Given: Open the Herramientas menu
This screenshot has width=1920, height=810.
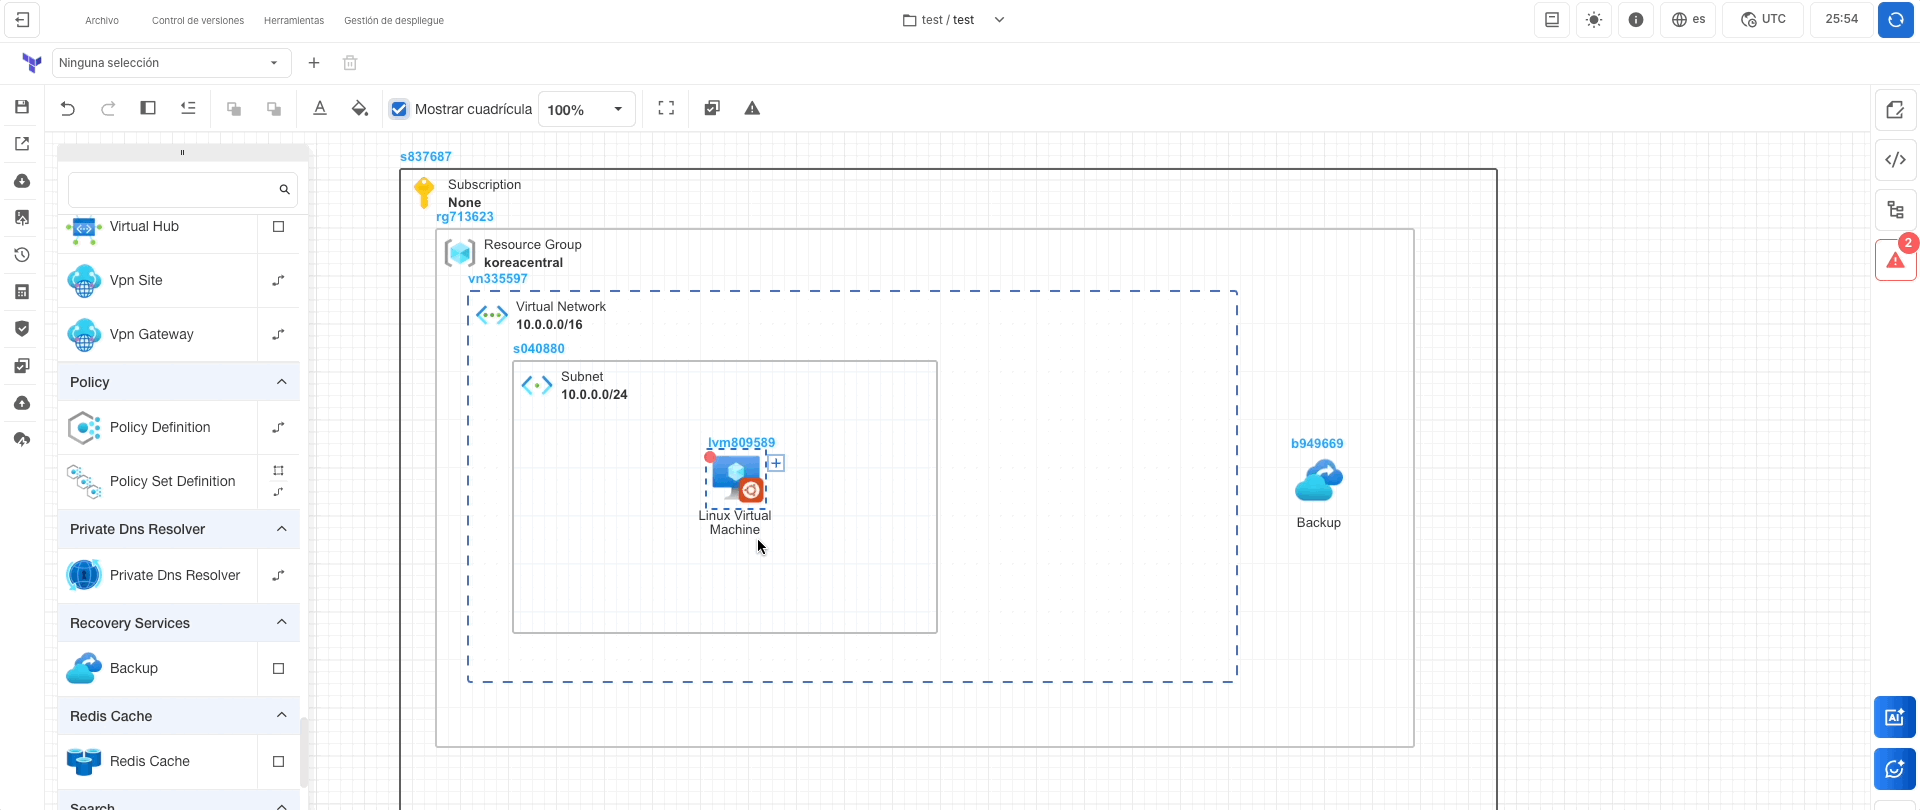Looking at the screenshot, I should click(x=294, y=20).
